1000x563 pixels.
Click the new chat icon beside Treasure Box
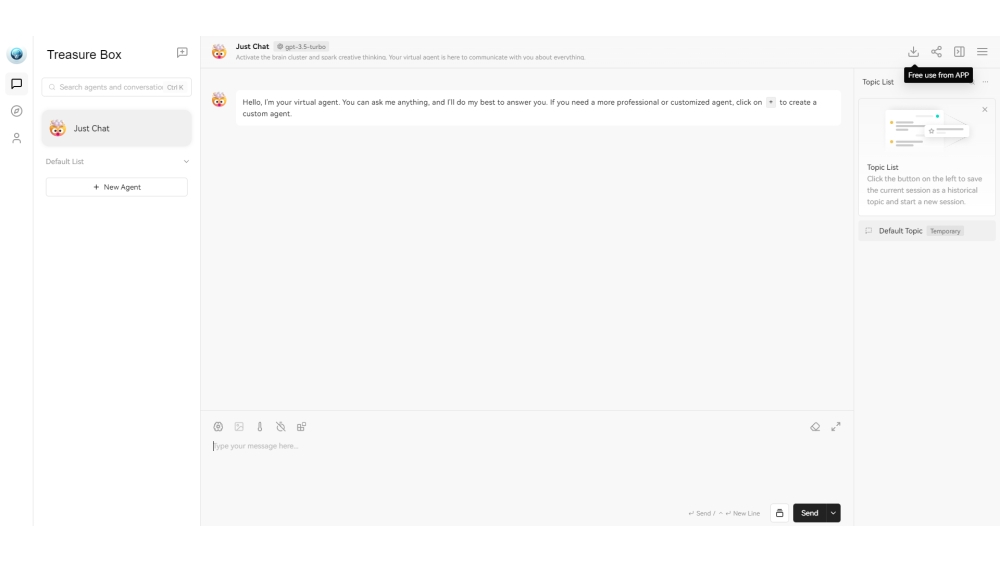point(182,53)
